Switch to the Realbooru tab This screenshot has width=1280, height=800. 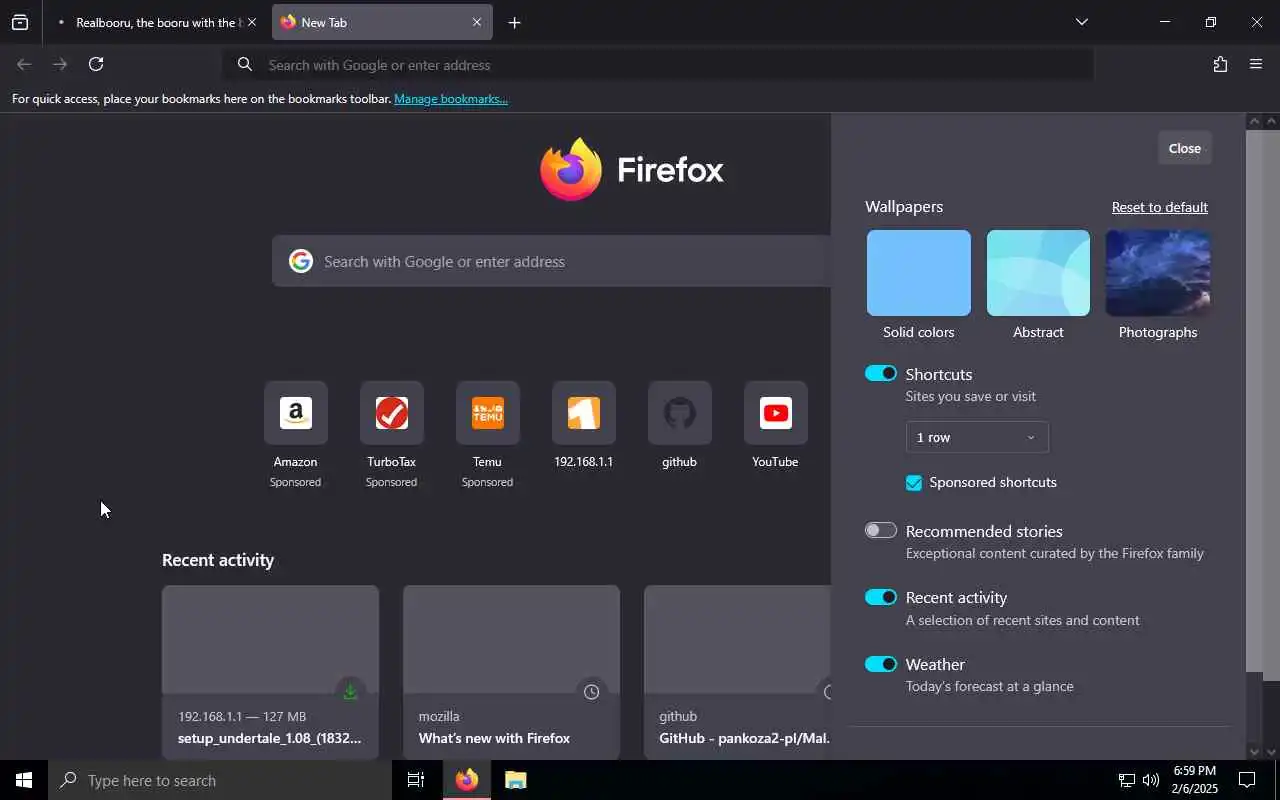[x=157, y=22]
